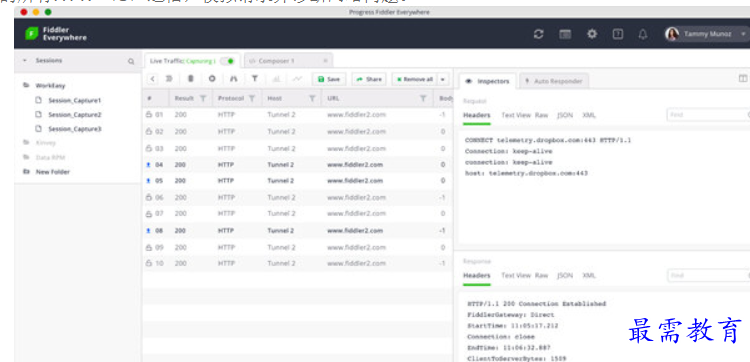This screenshot has height=362, width=750.
Task: Click the Remove all button
Action: [x=415, y=79]
